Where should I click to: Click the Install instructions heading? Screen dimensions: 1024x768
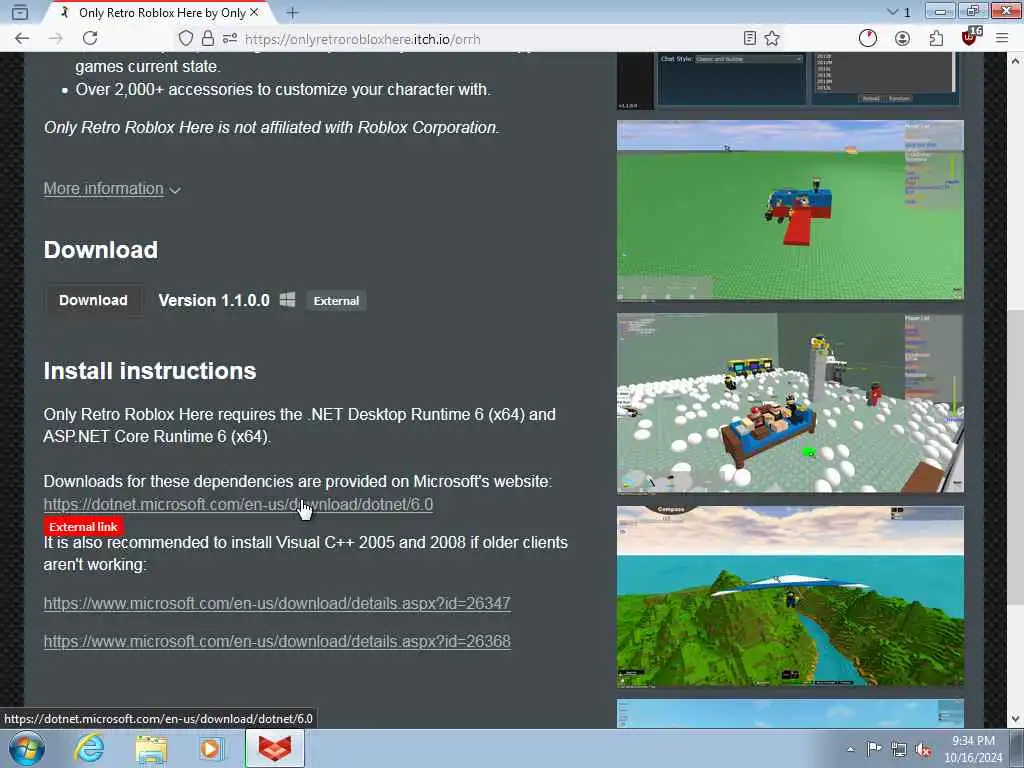click(150, 371)
